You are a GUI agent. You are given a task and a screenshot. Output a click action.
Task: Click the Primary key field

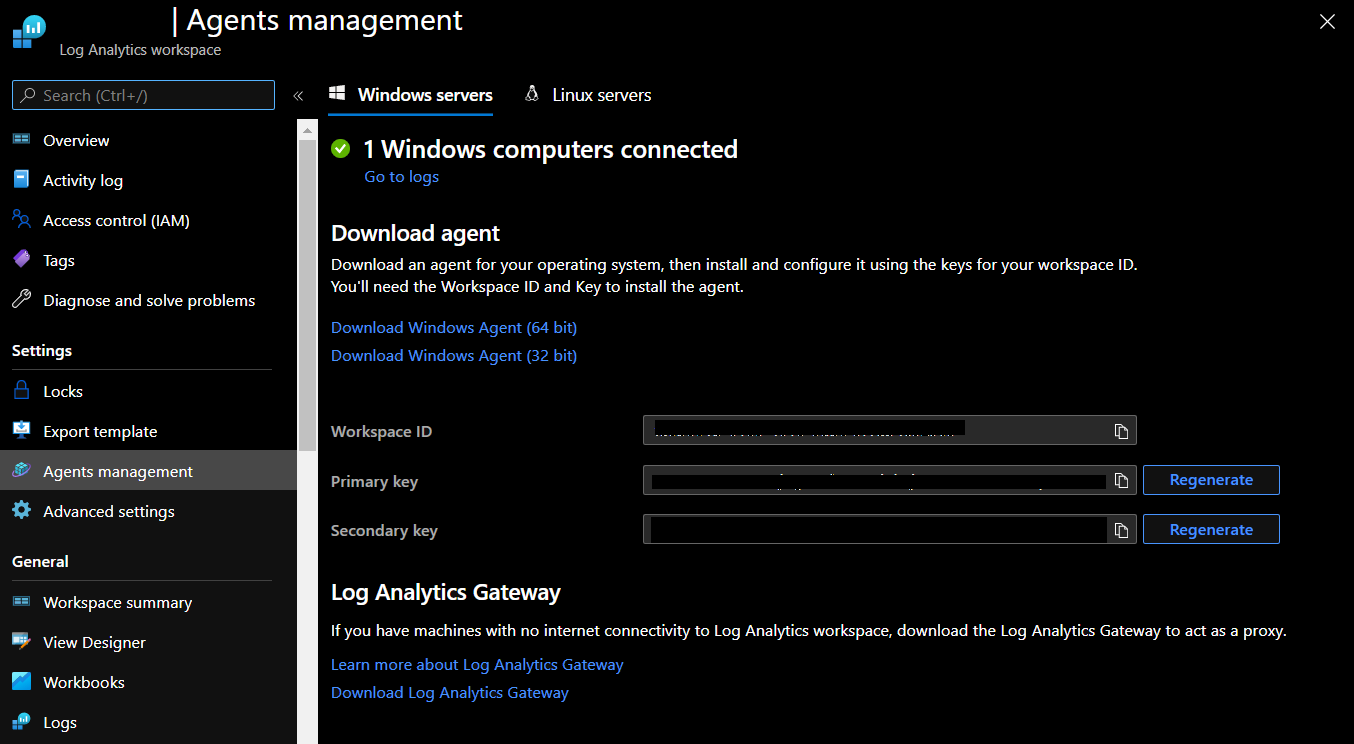point(890,480)
